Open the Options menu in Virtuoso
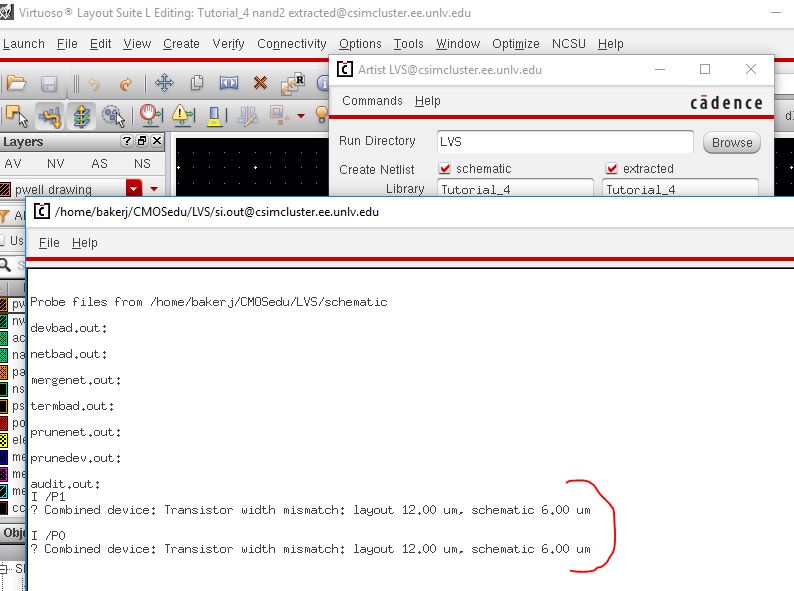Screen dimensions: 794x591 (x=360, y=44)
